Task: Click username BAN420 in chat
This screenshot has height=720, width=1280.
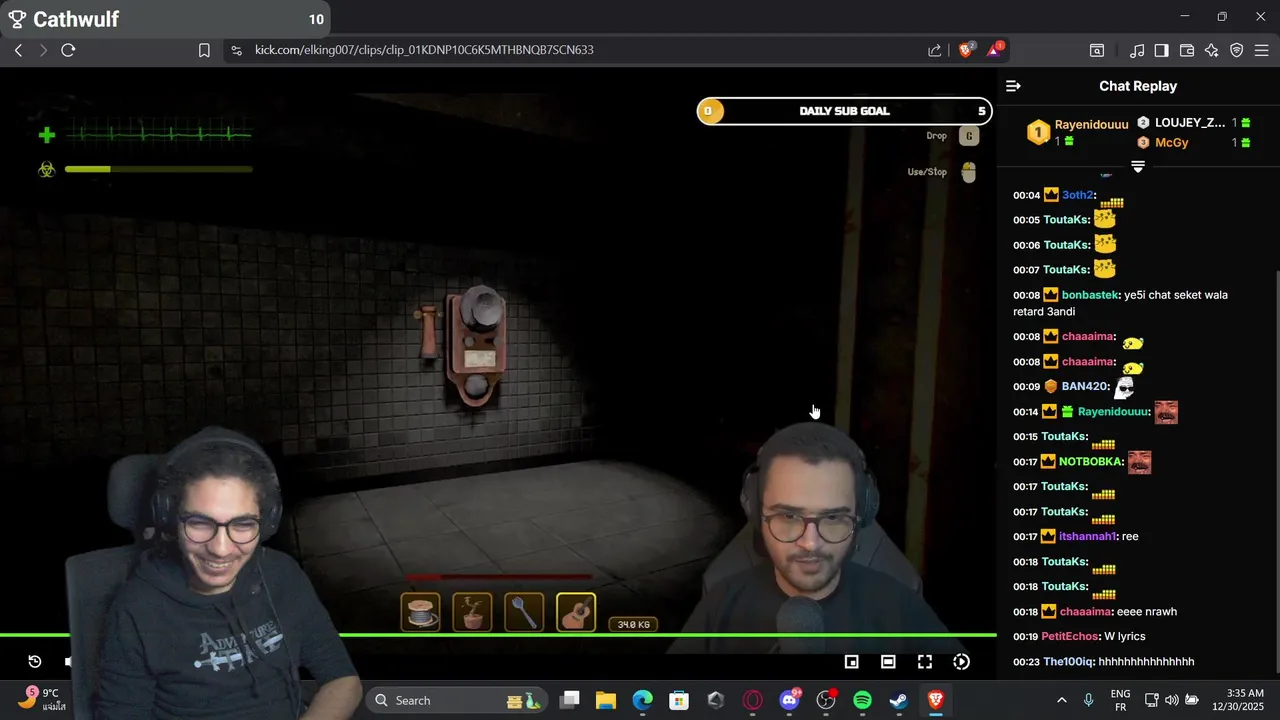Action: 1085,386
